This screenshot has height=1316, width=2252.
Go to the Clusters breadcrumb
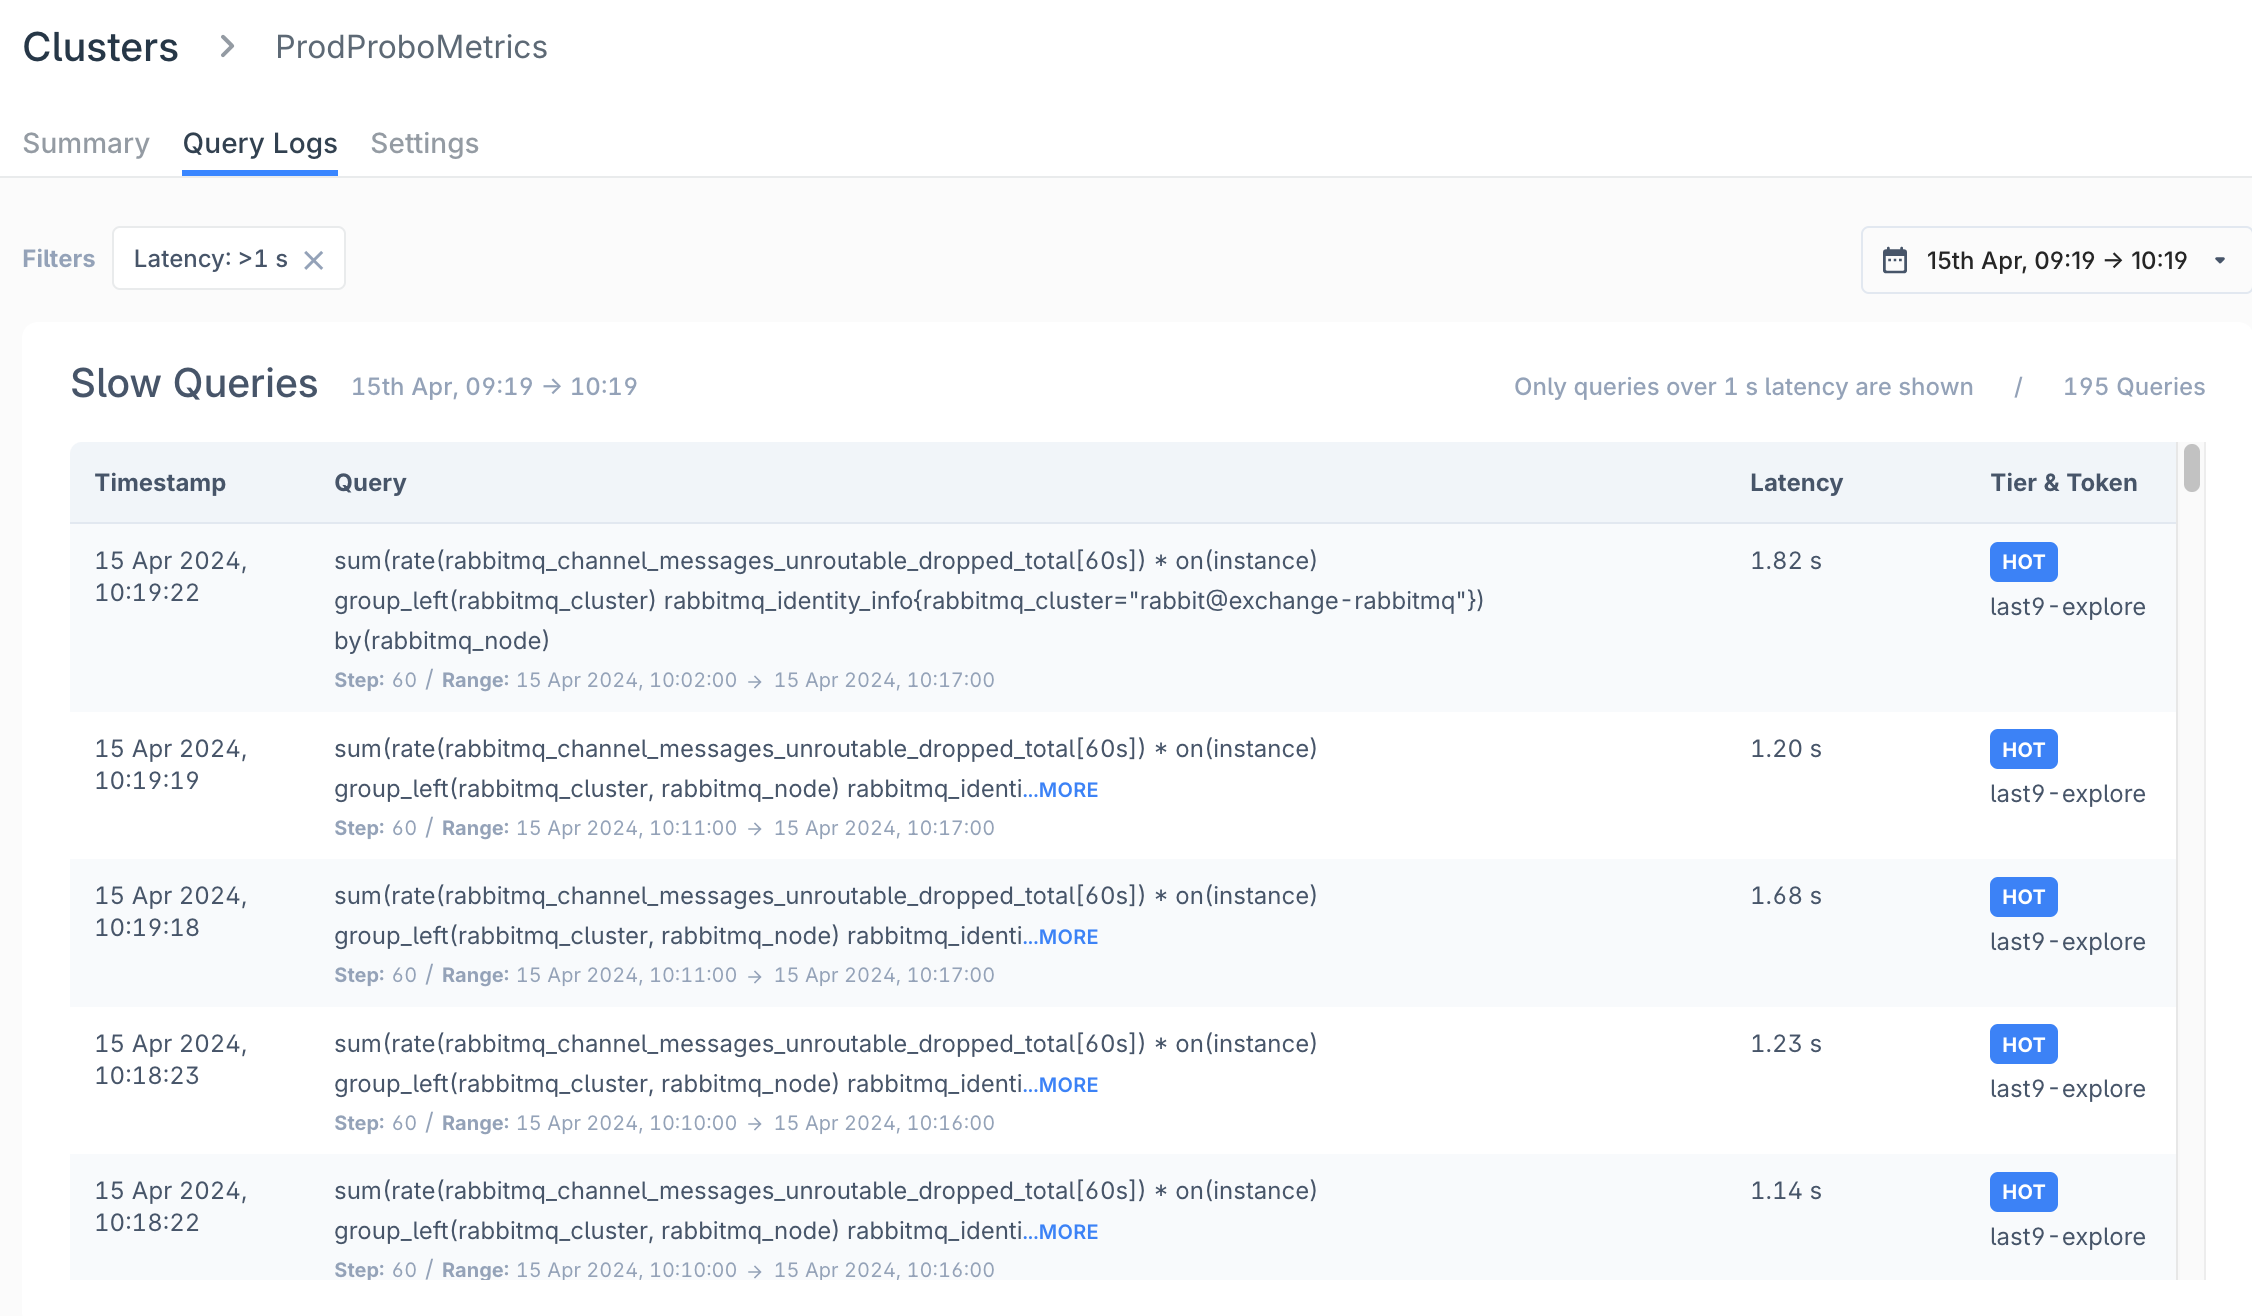(x=100, y=47)
